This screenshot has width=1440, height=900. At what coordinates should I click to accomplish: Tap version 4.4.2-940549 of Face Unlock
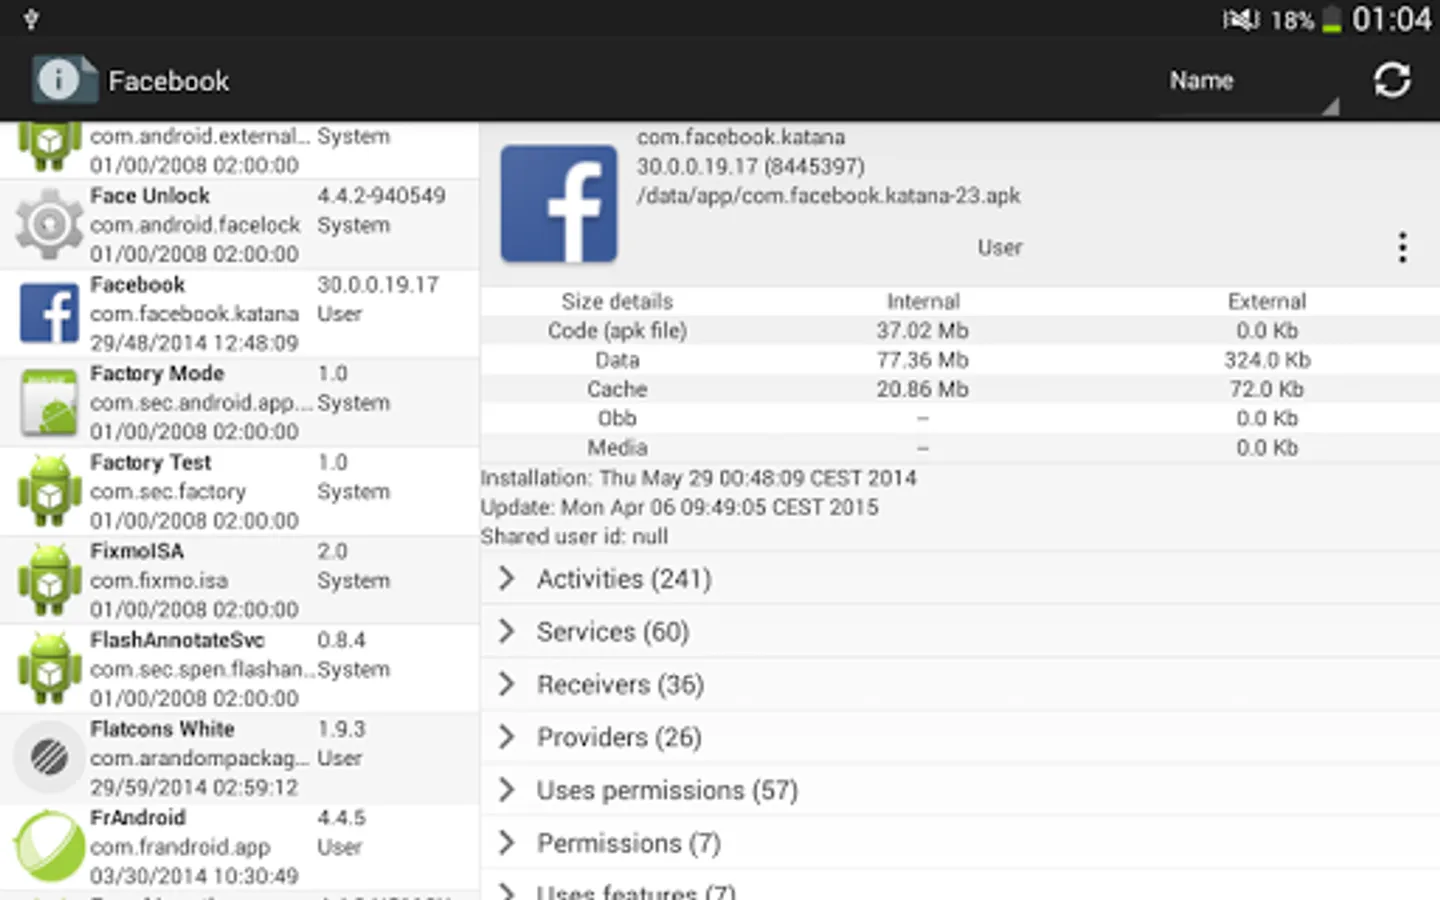tap(381, 196)
